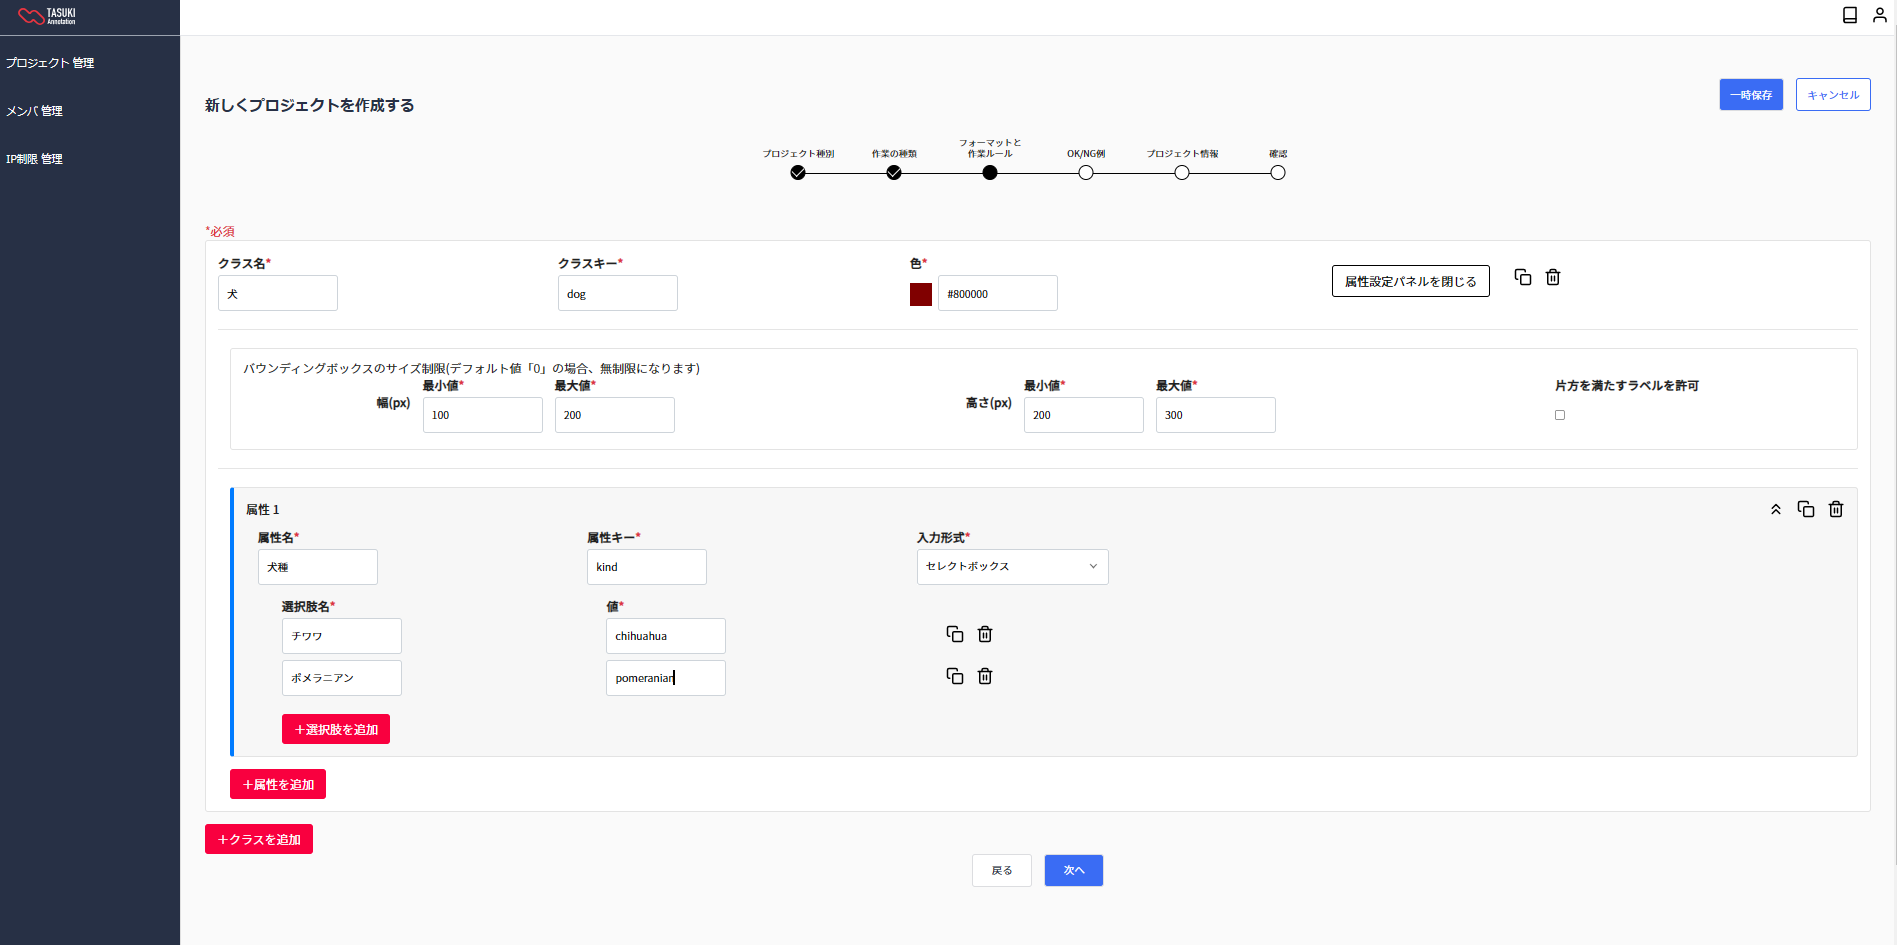
Task: Edit the chihuahua value field
Action: pyautogui.click(x=666, y=636)
